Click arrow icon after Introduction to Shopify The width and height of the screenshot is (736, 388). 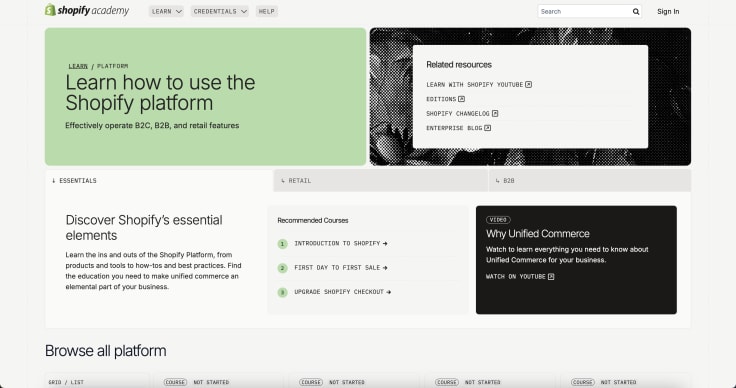coord(385,243)
